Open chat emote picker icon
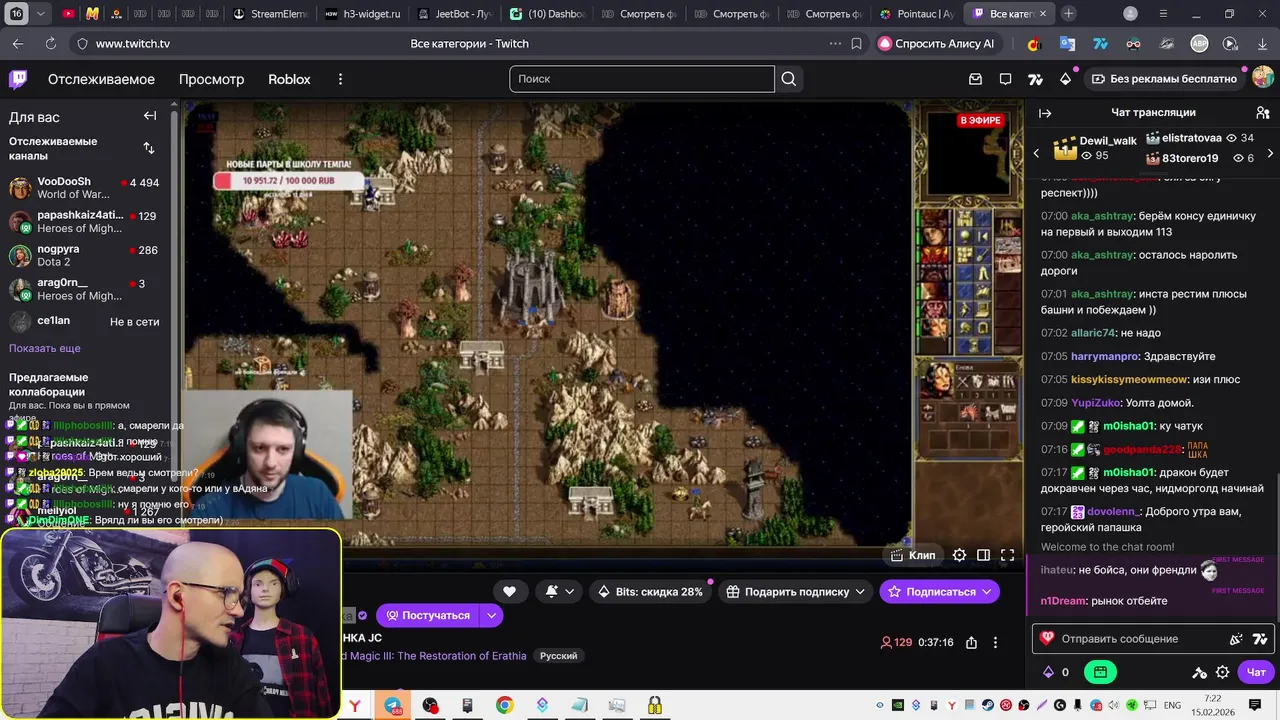This screenshot has width=1280, height=720. tap(1236, 639)
